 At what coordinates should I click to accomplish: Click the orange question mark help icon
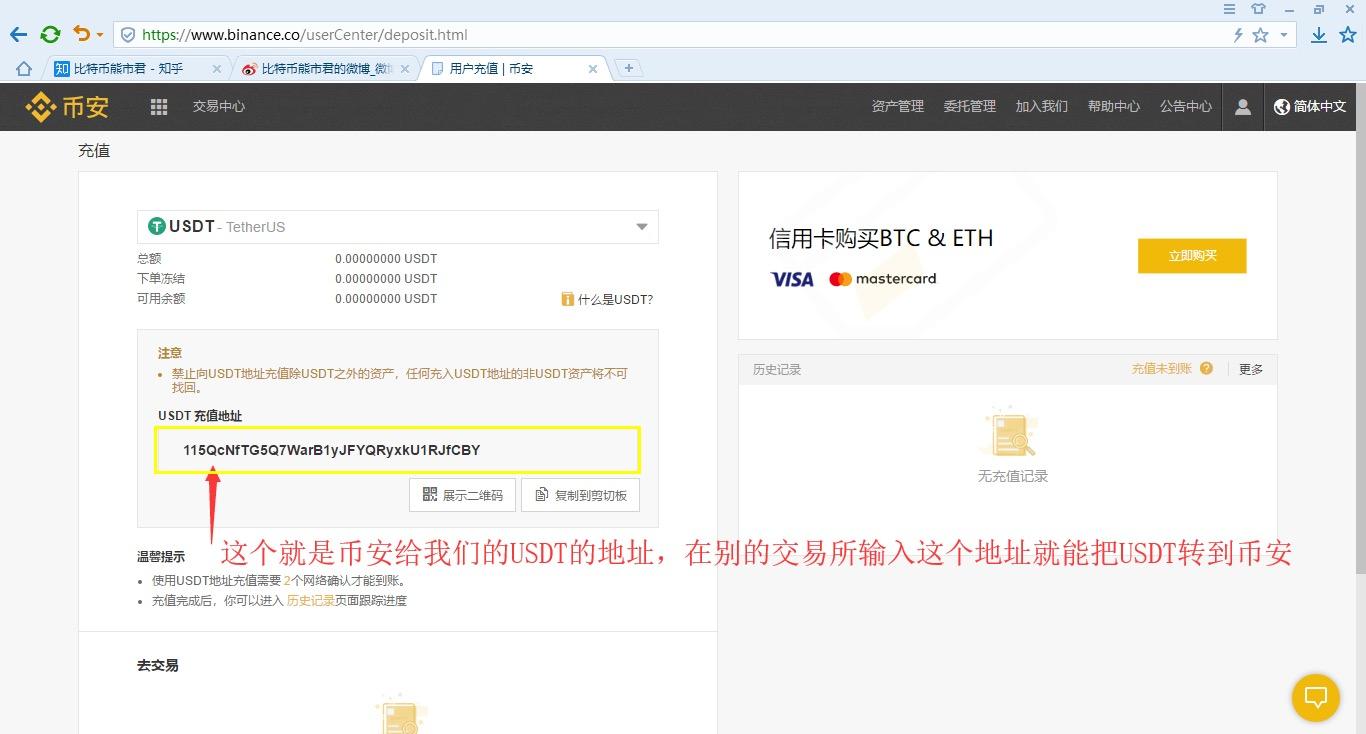[x=1206, y=369]
